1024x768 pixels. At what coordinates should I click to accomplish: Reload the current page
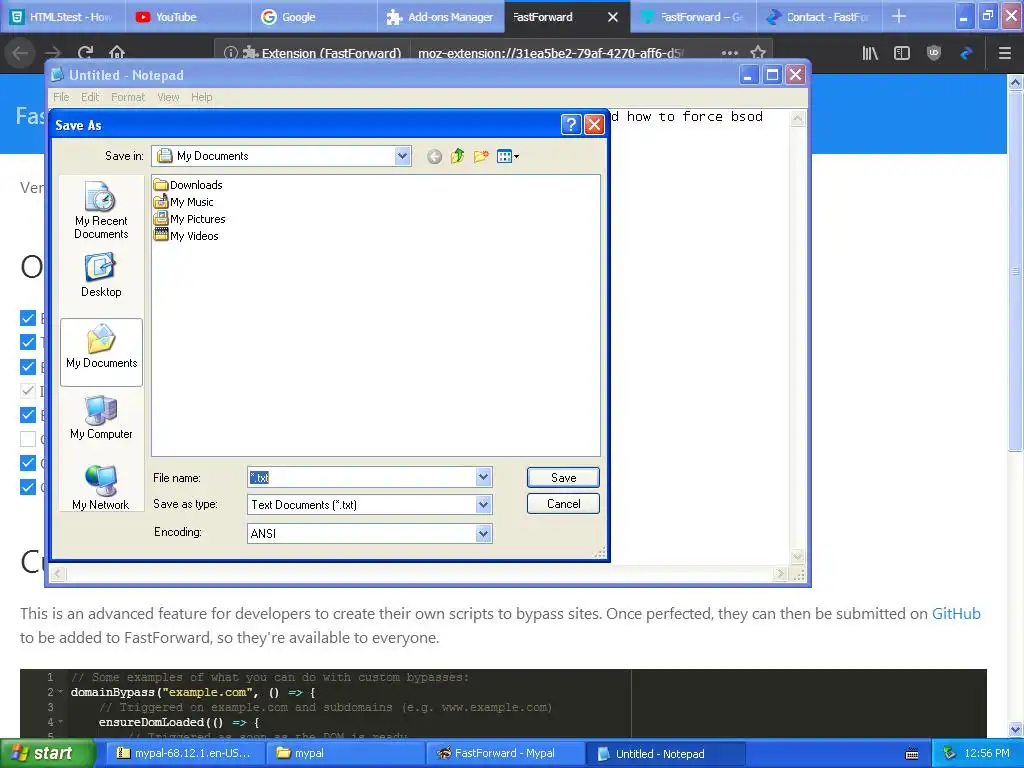tap(86, 53)
